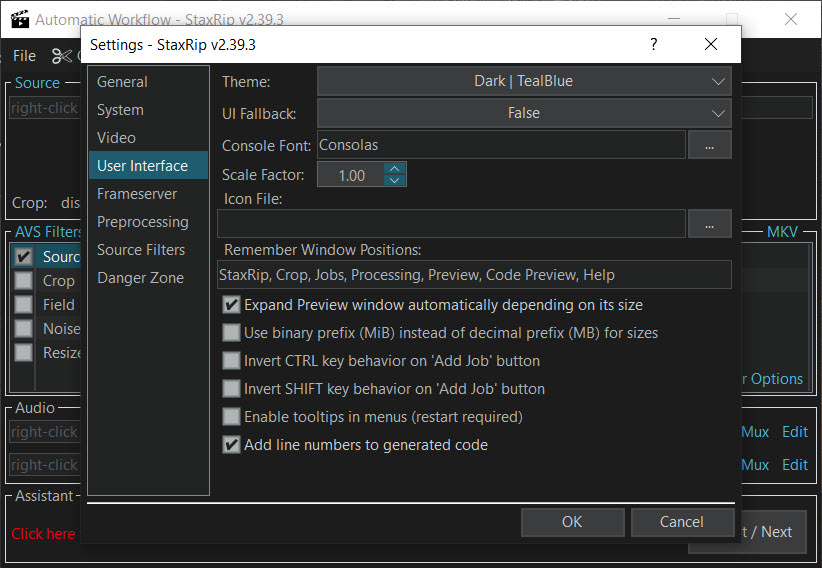The width and height of the screenshot is (822, 568).
Task: Browse for an Icon File
Action: (x=709, y=224)
